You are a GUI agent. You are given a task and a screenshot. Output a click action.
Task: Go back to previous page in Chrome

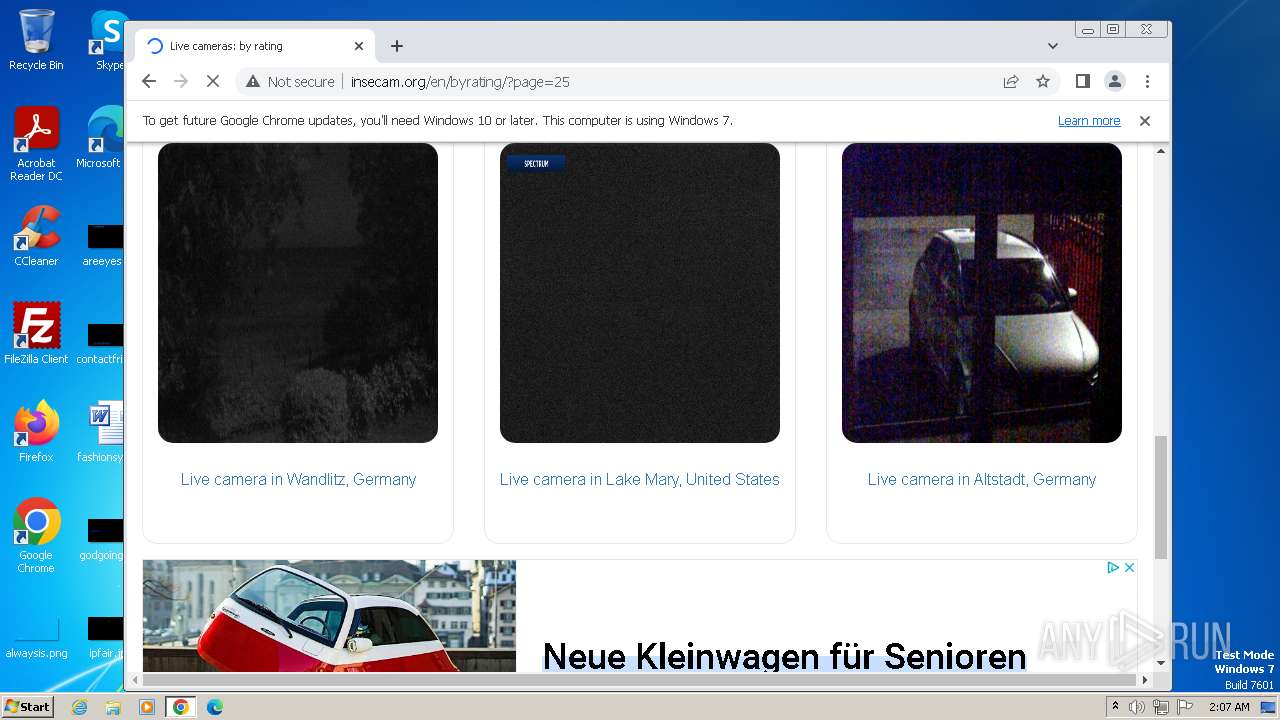(149, 82)
